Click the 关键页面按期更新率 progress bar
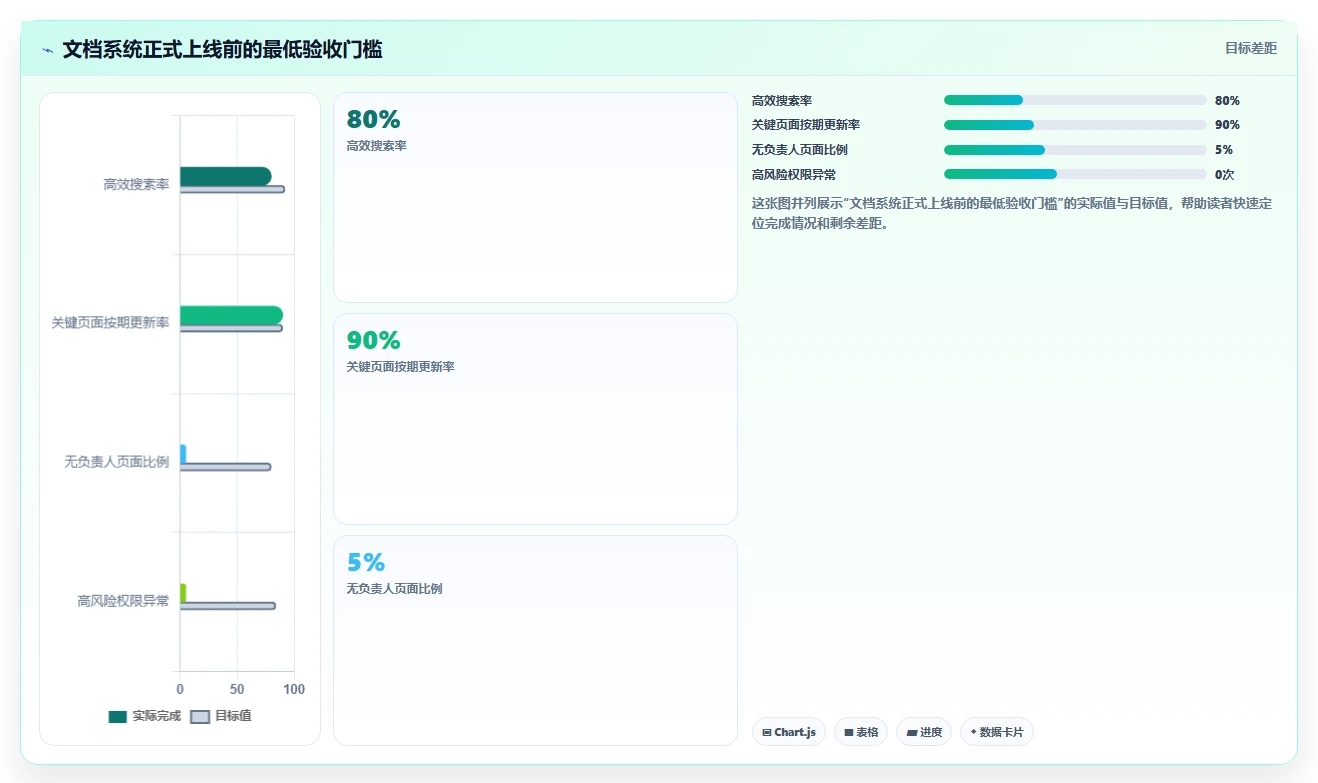 point(1075,125)
